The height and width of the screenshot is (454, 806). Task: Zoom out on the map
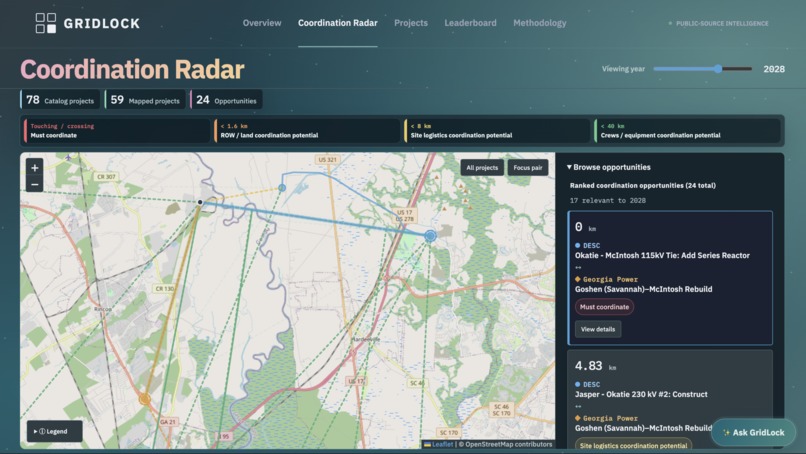34,185
